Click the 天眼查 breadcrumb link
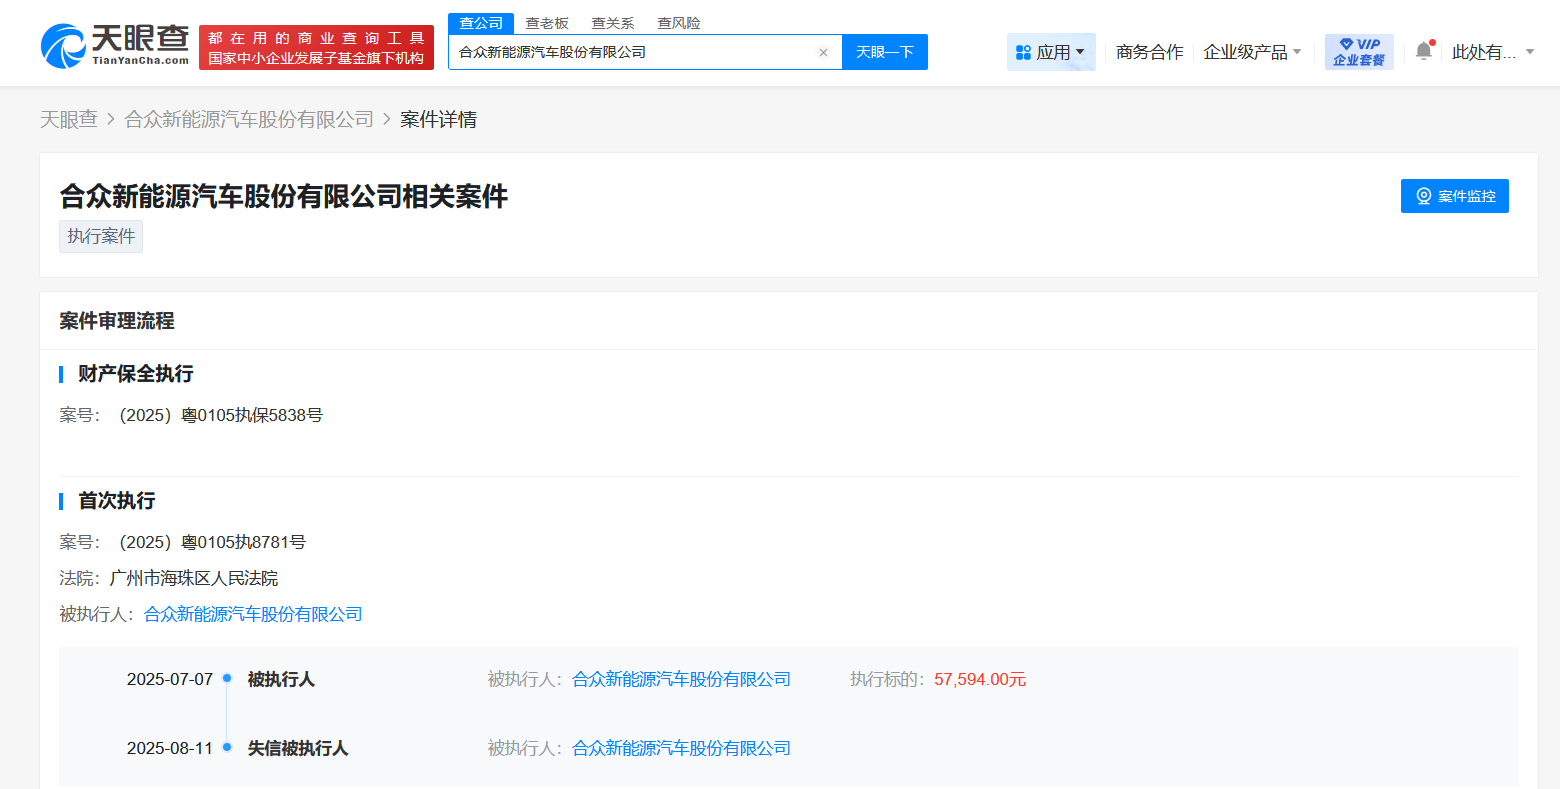 [x=68, y=118]
